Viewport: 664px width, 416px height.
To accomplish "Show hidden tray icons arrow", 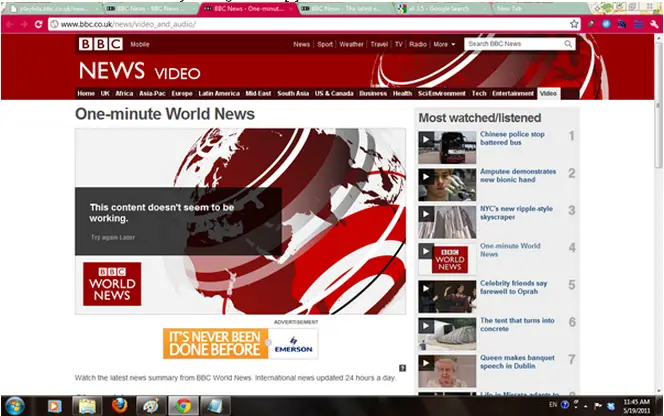I will click(586, 406).
